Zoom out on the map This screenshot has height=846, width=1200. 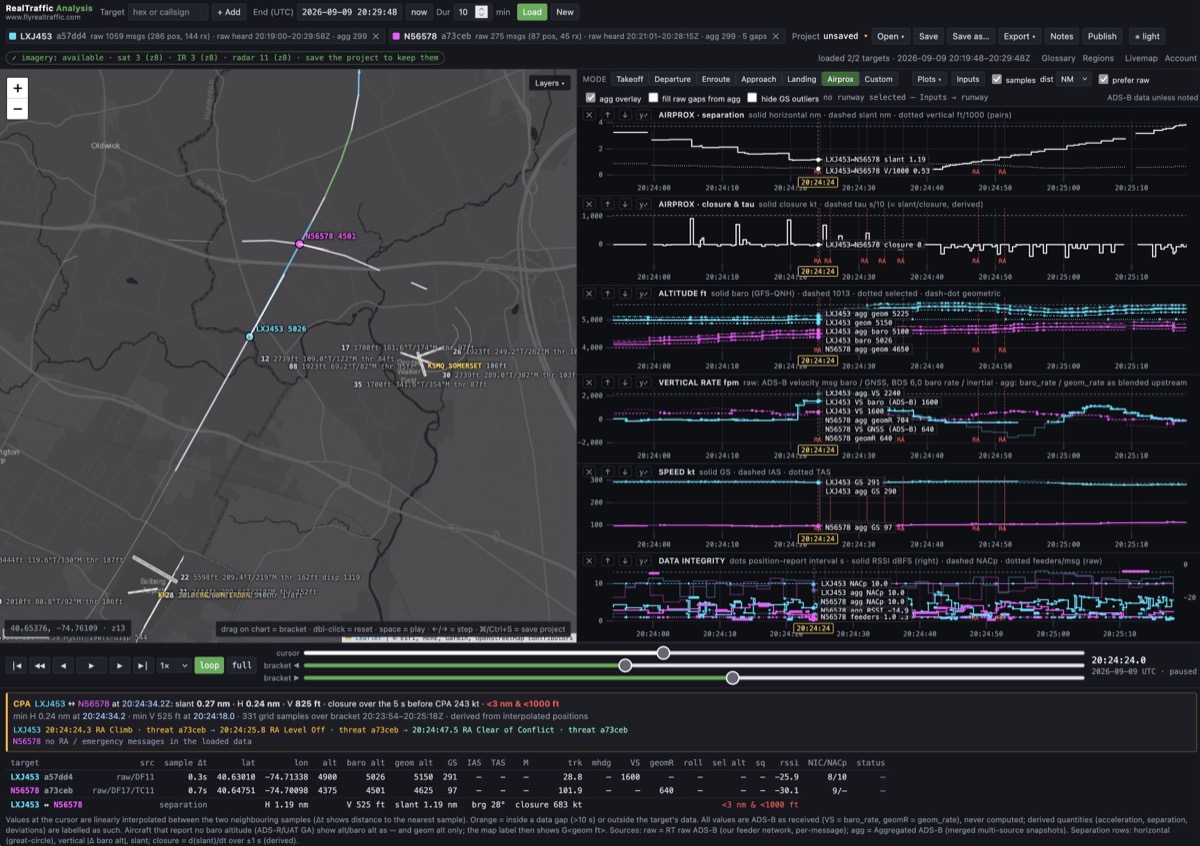click(x=18, y=109)
